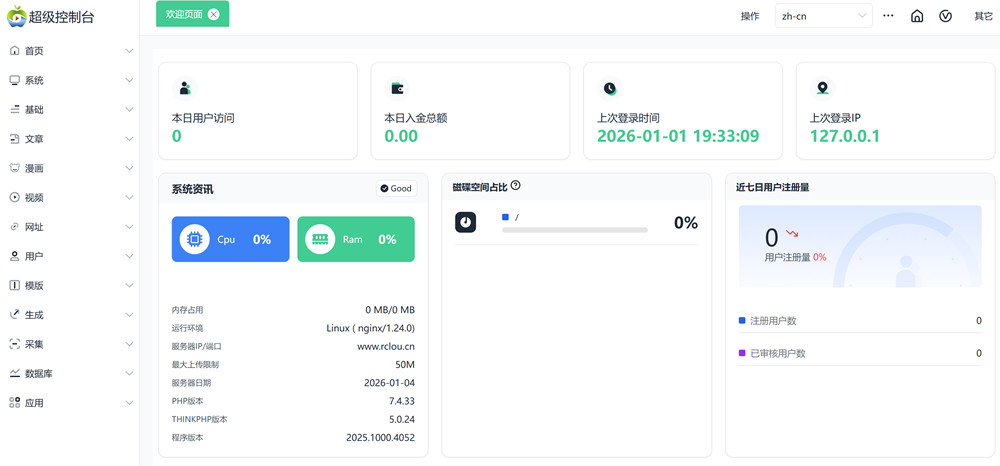The height and width of the screenshot is (466, 1000).
Task: Click the clock icon above 上次登录时间
Action: 610,89
